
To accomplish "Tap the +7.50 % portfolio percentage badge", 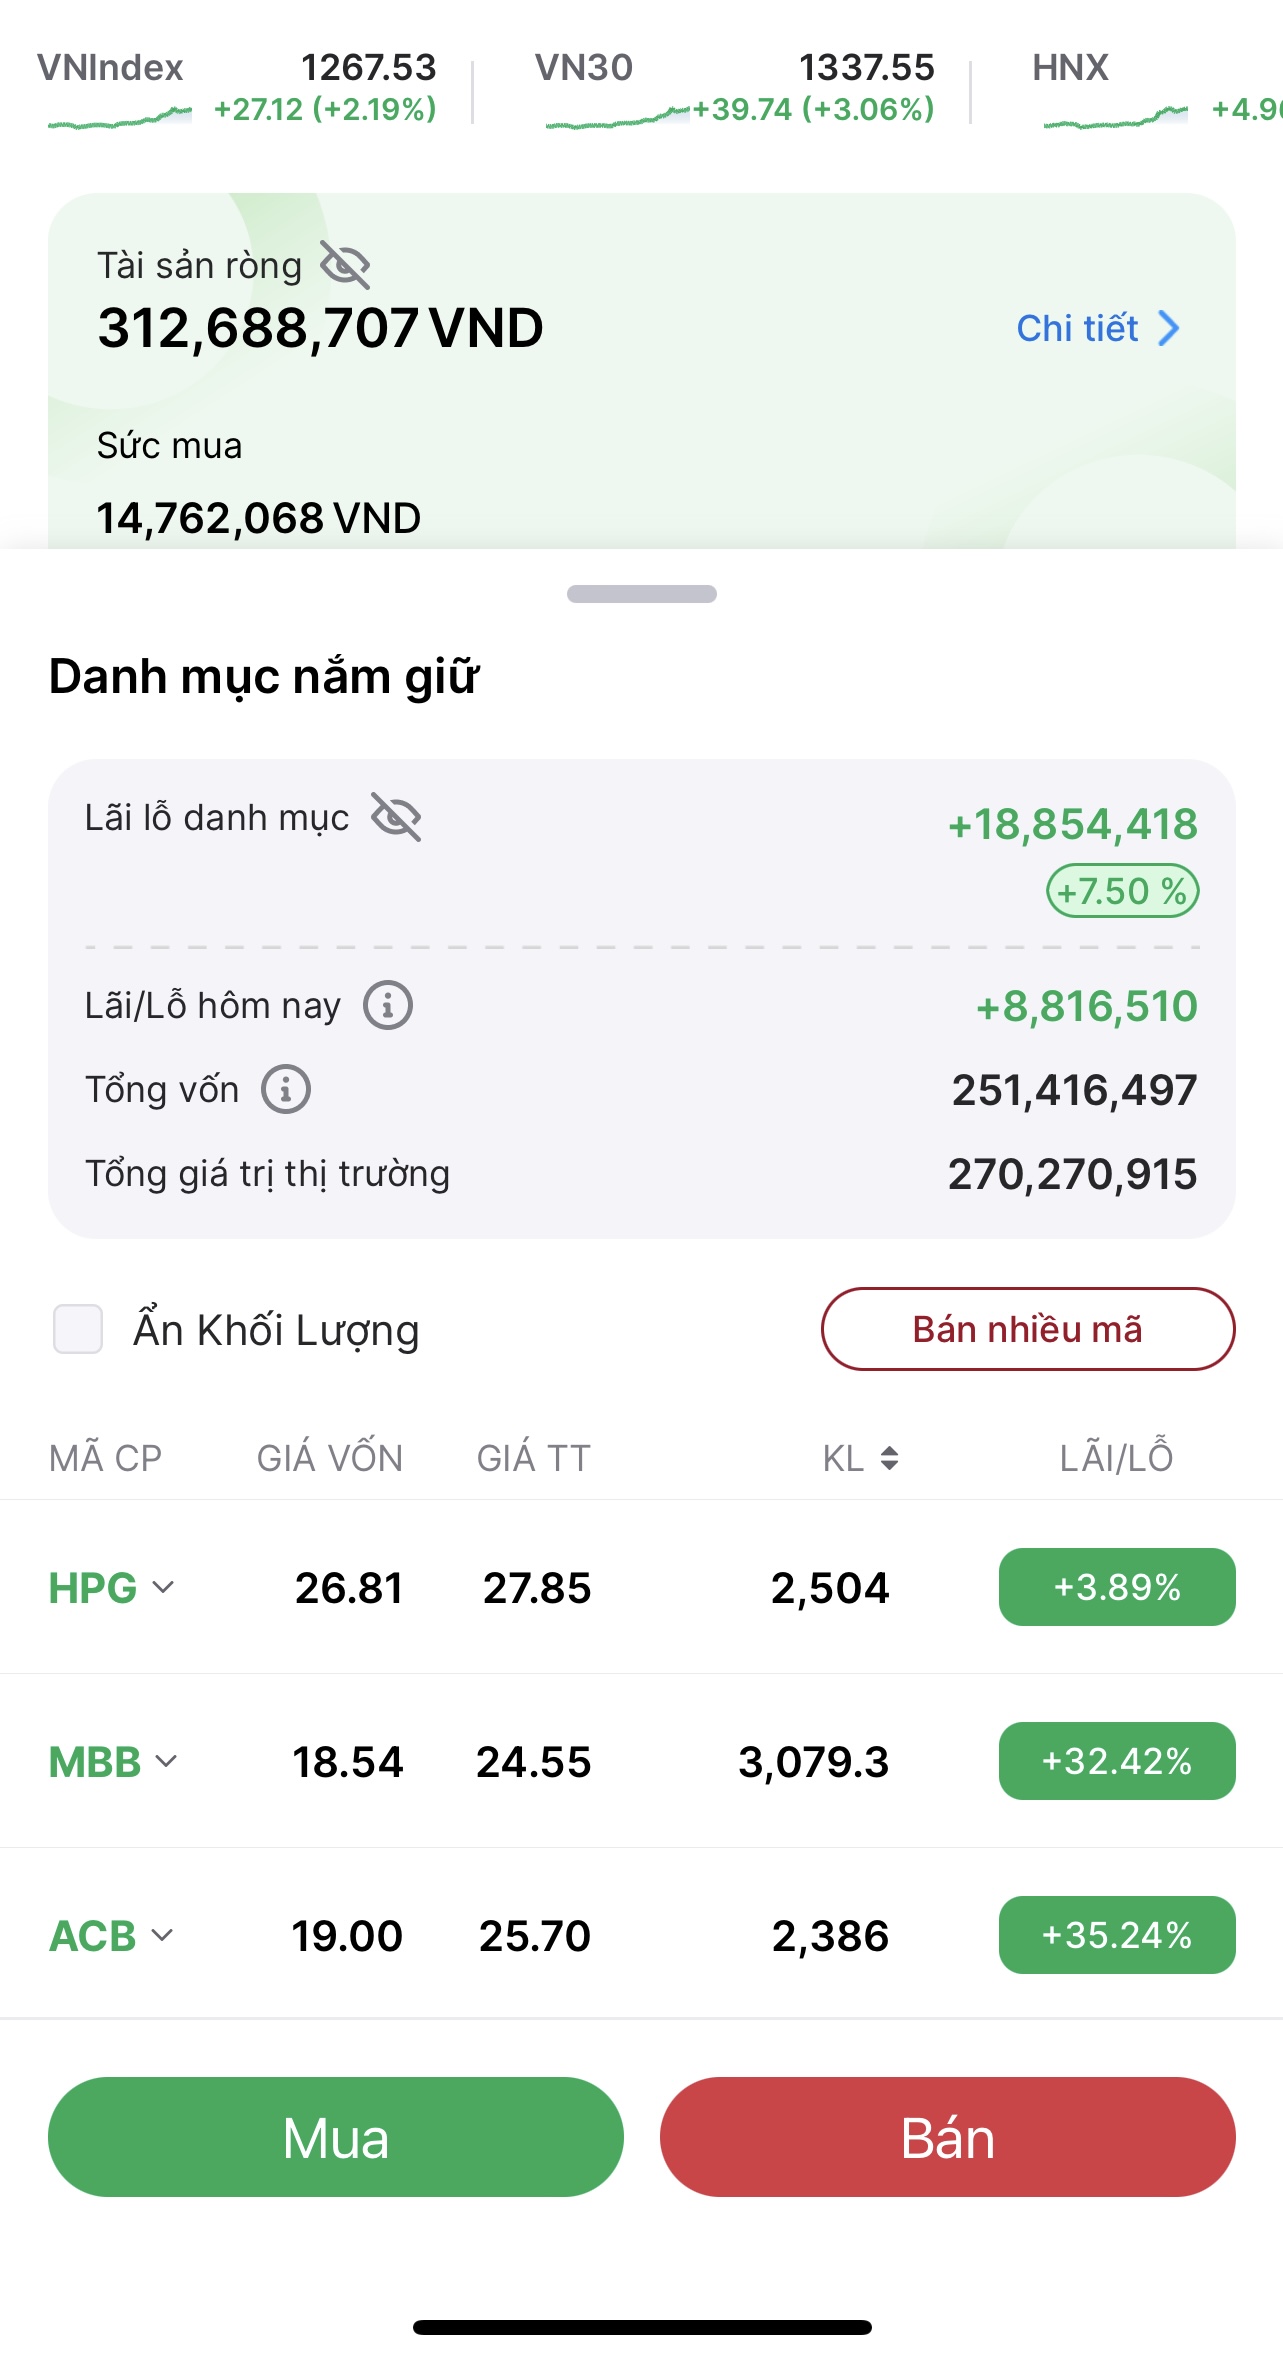I will point(1122,891).
